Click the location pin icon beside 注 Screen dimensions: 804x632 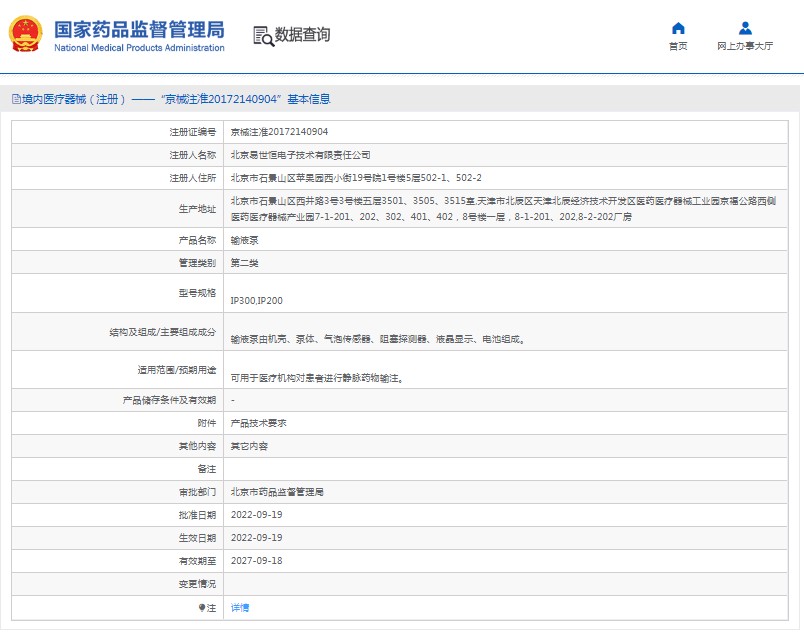click(202, 608)
